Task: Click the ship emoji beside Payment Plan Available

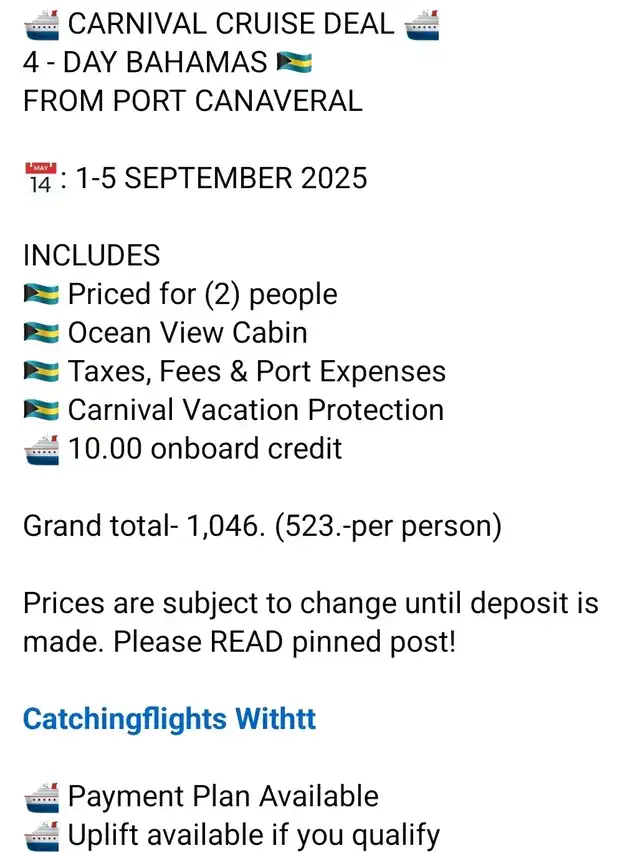Action: (42, 798)
